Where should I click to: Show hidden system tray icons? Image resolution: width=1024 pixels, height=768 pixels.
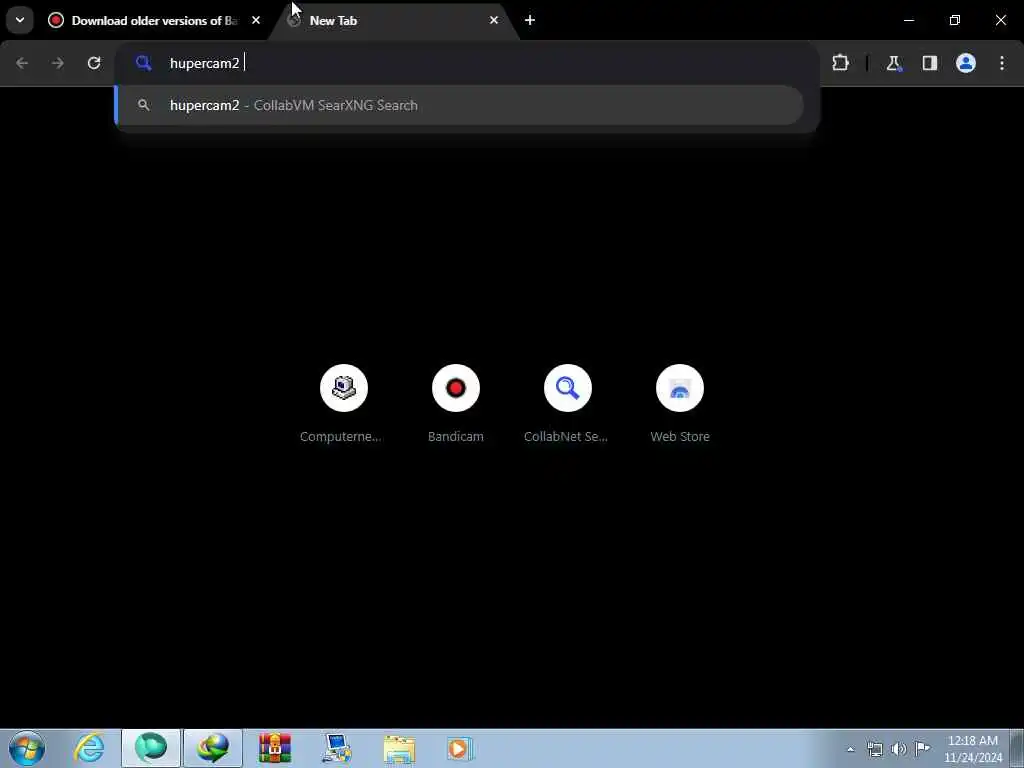(x=850, y=749)
